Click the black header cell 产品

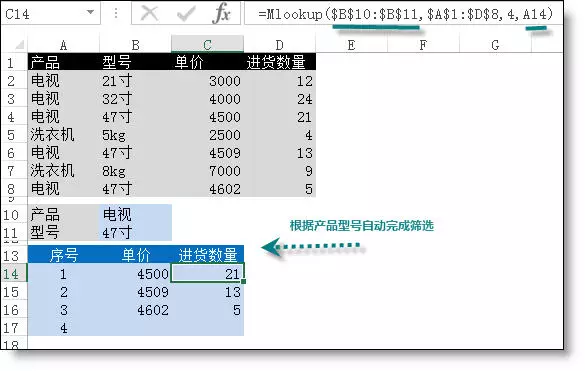(63, 62)
